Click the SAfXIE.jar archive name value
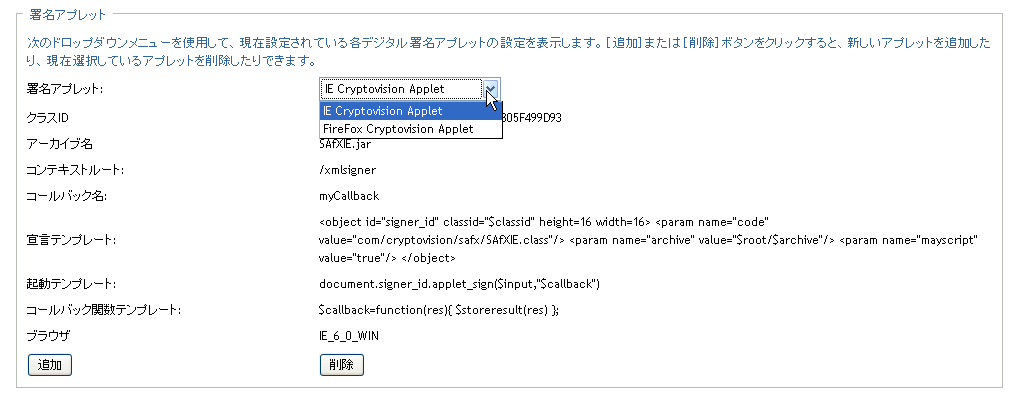The image size is (1016, 398). pos(345,144)
